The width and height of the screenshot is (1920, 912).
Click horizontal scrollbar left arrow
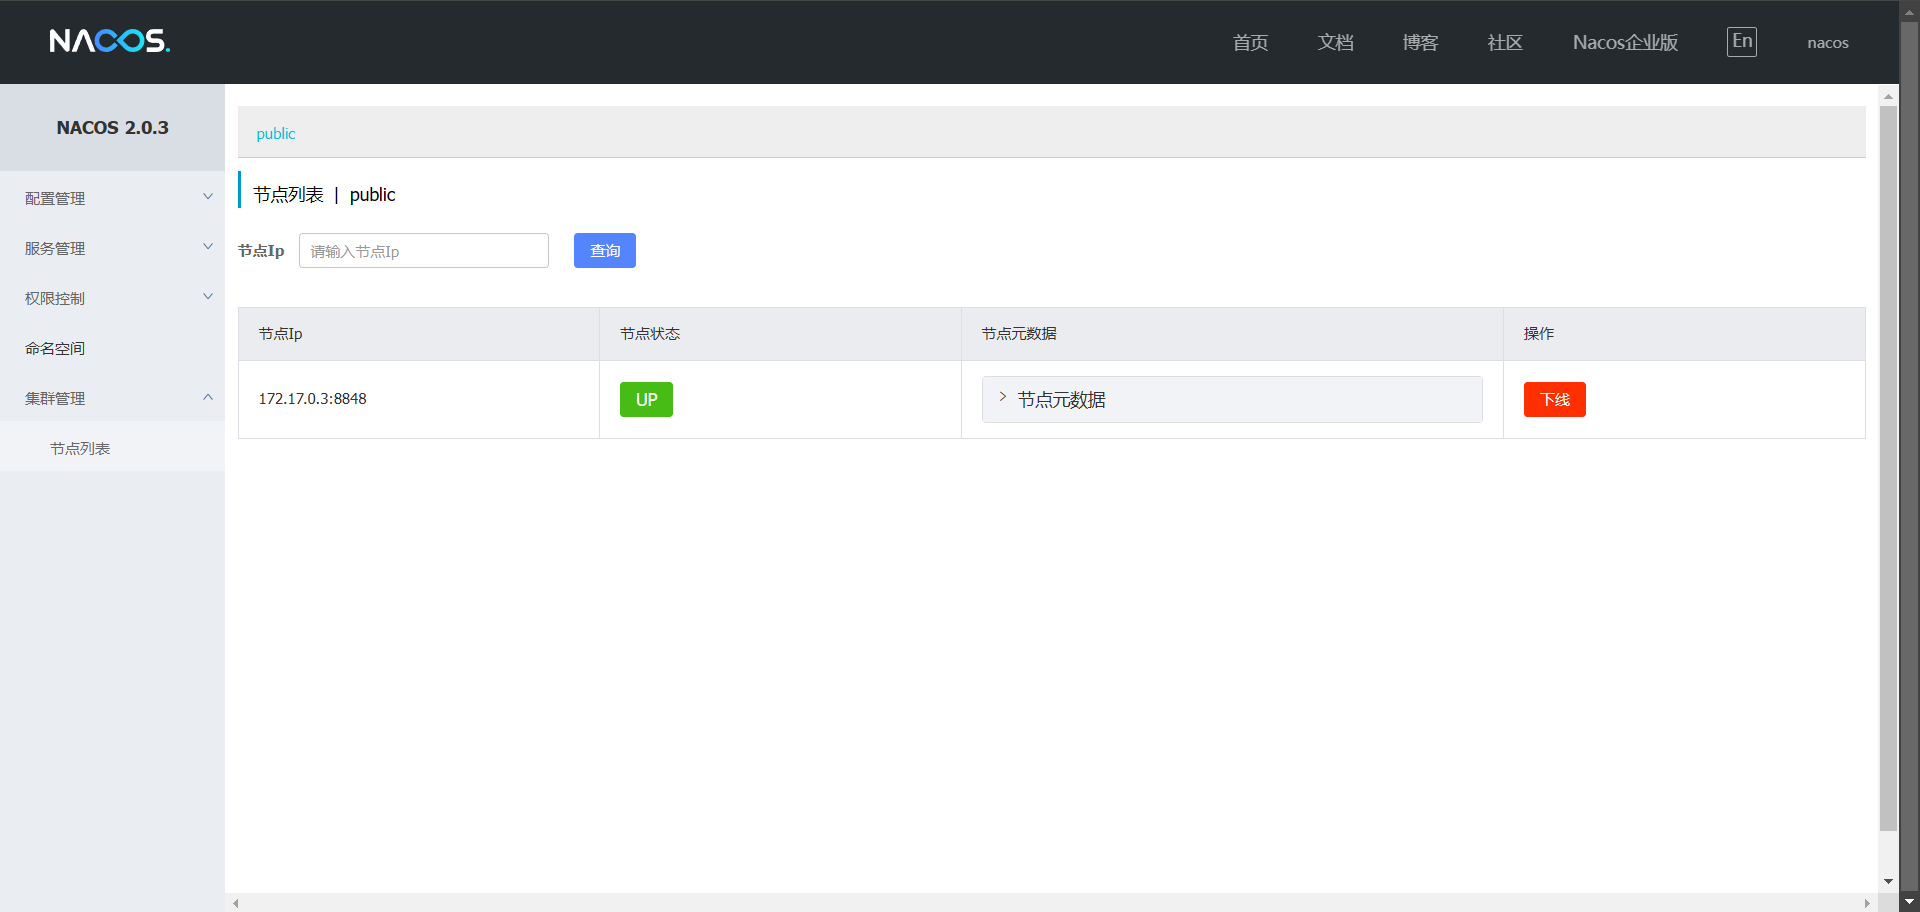[236, 903]
